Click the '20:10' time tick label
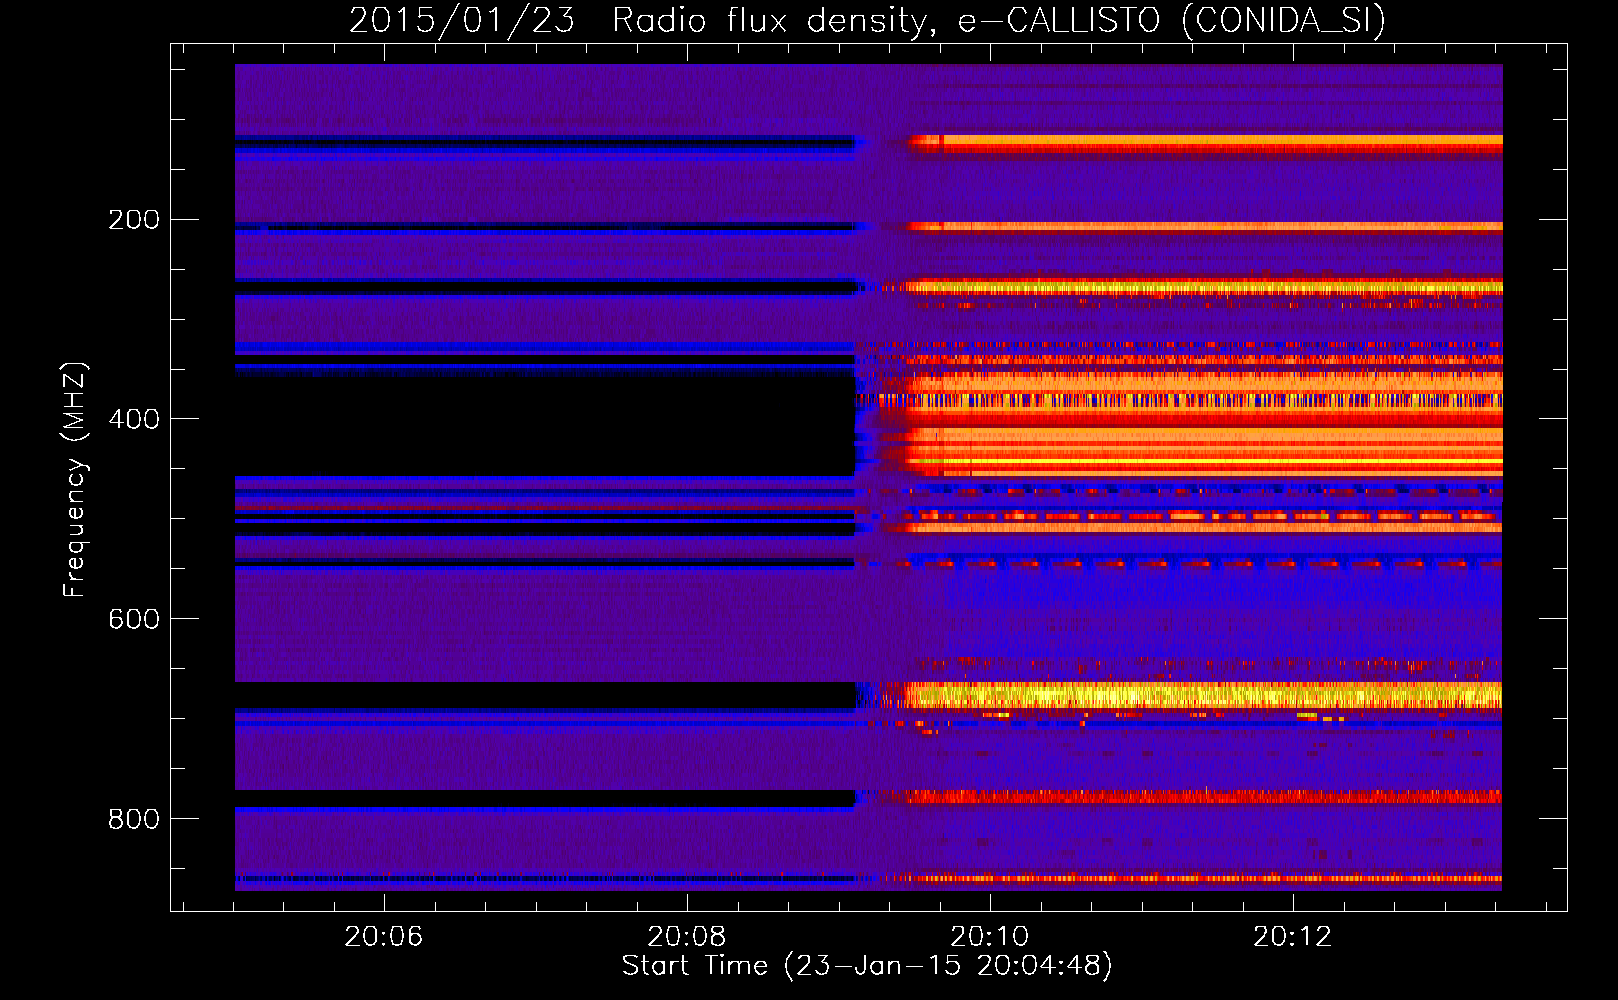The width and height of the screenshot is (1618, 1000). click(990, 937)
